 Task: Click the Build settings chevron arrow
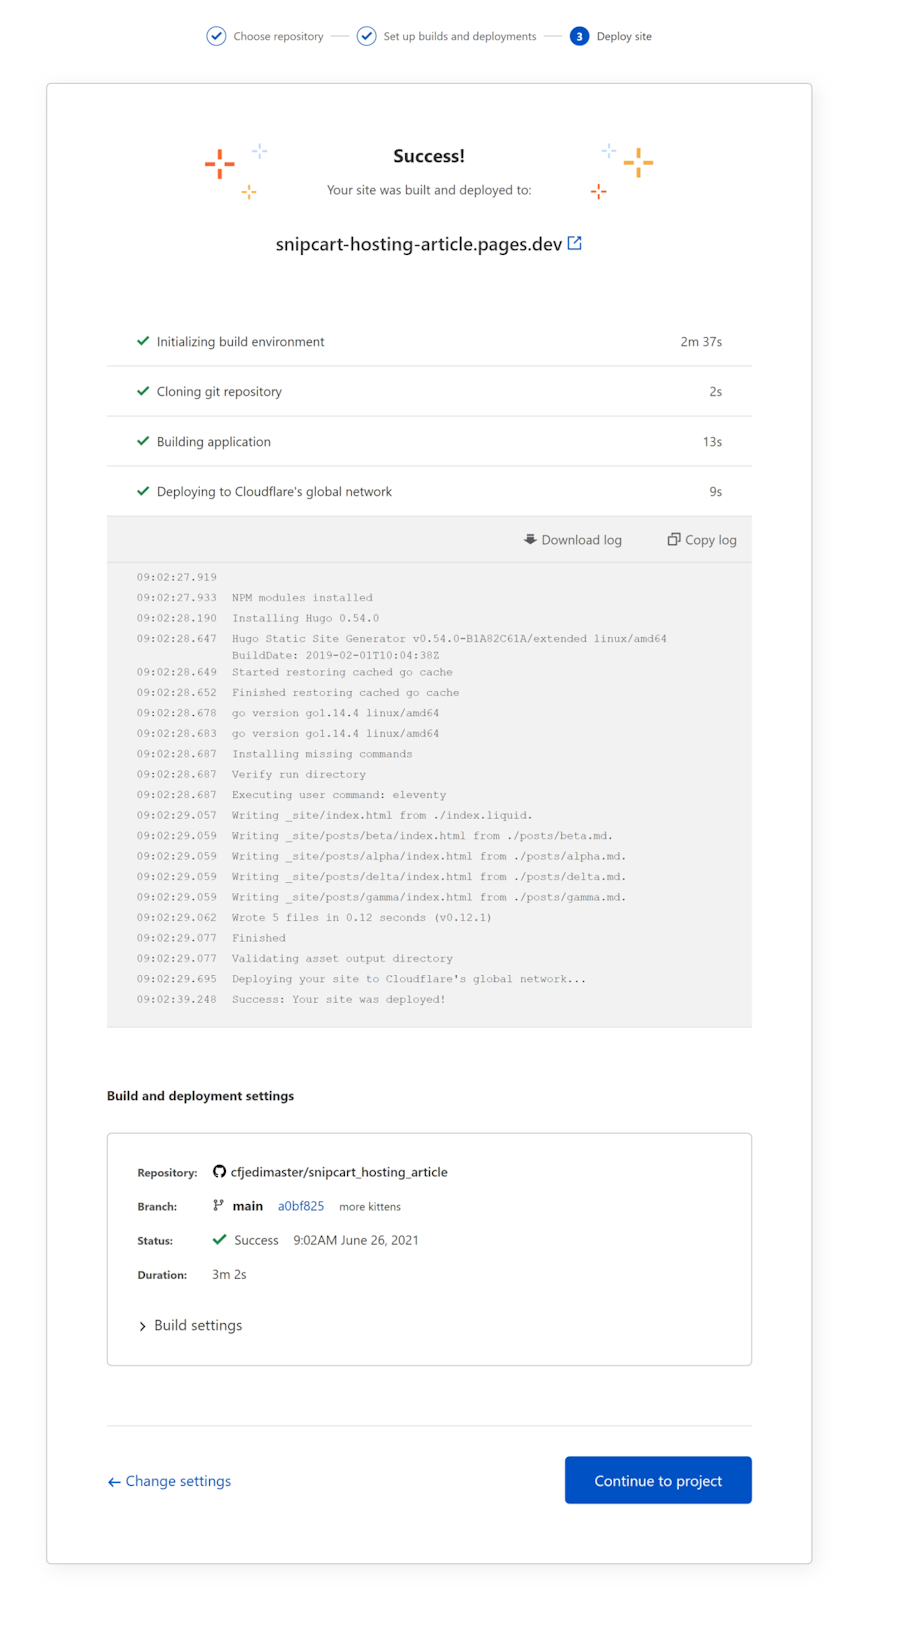(x=142, y=1326)
